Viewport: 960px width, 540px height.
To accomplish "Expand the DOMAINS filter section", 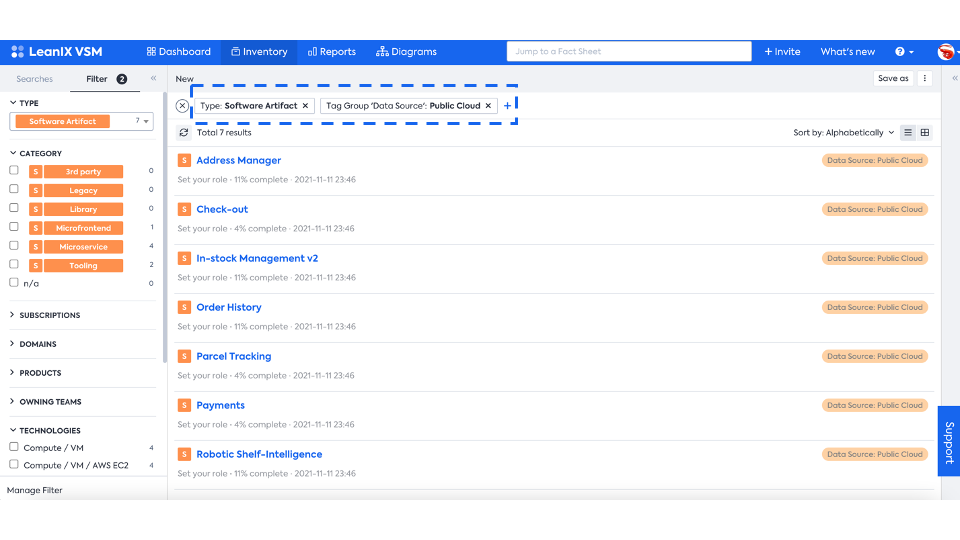I will tap(34, 344).
